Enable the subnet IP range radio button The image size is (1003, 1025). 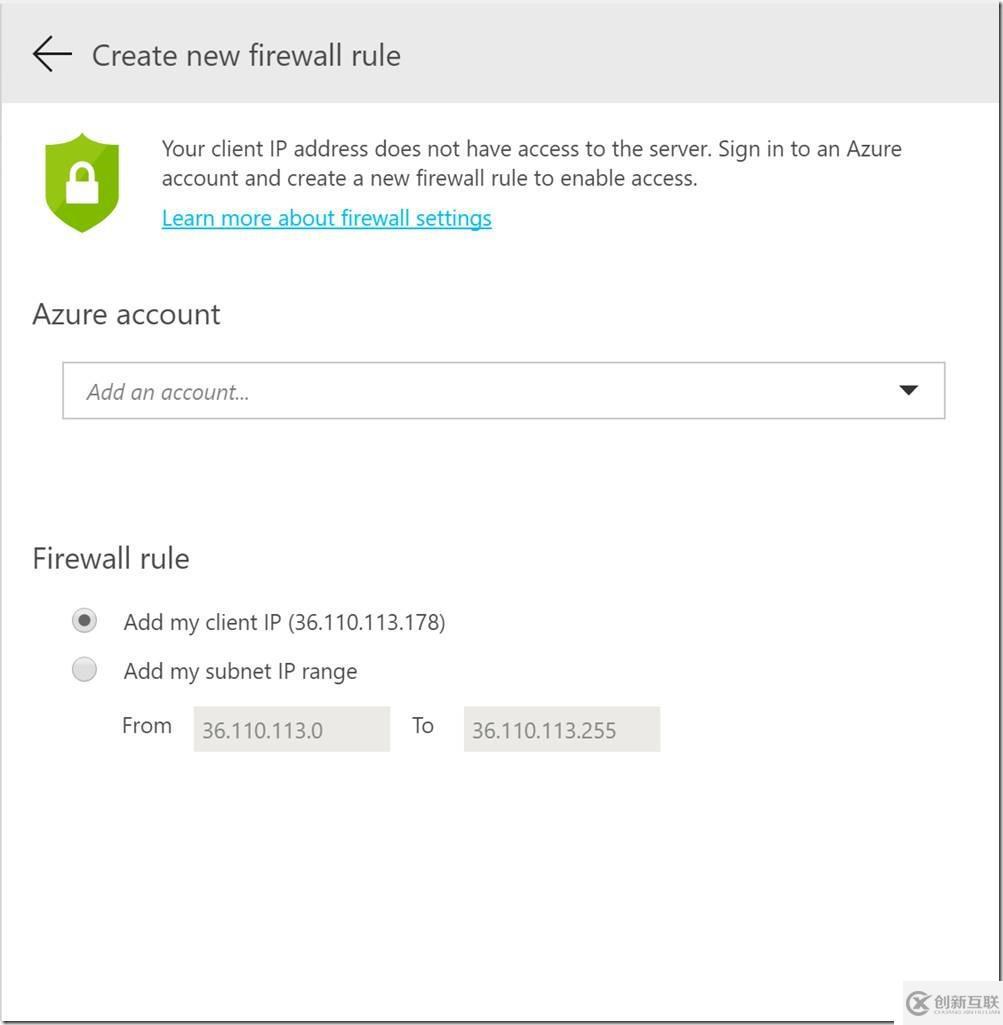coord(85,669)
